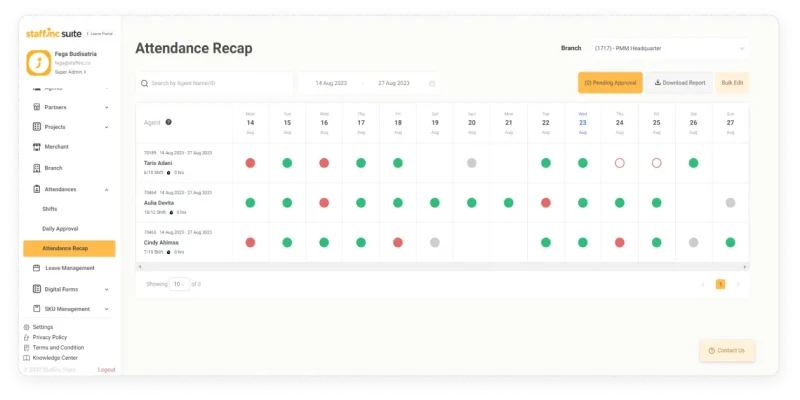Open the Daily Approval submenu item
This screenshot has height=400, width=800.
click(x=60, y=229)
